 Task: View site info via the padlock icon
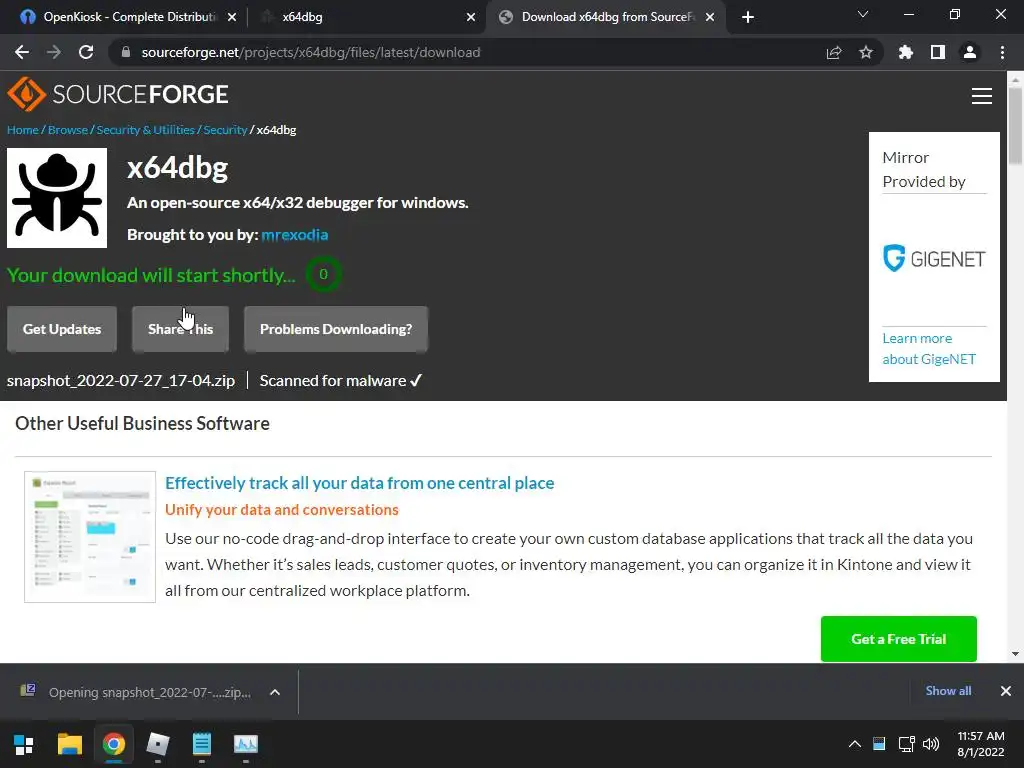click(x=126, y=52)
